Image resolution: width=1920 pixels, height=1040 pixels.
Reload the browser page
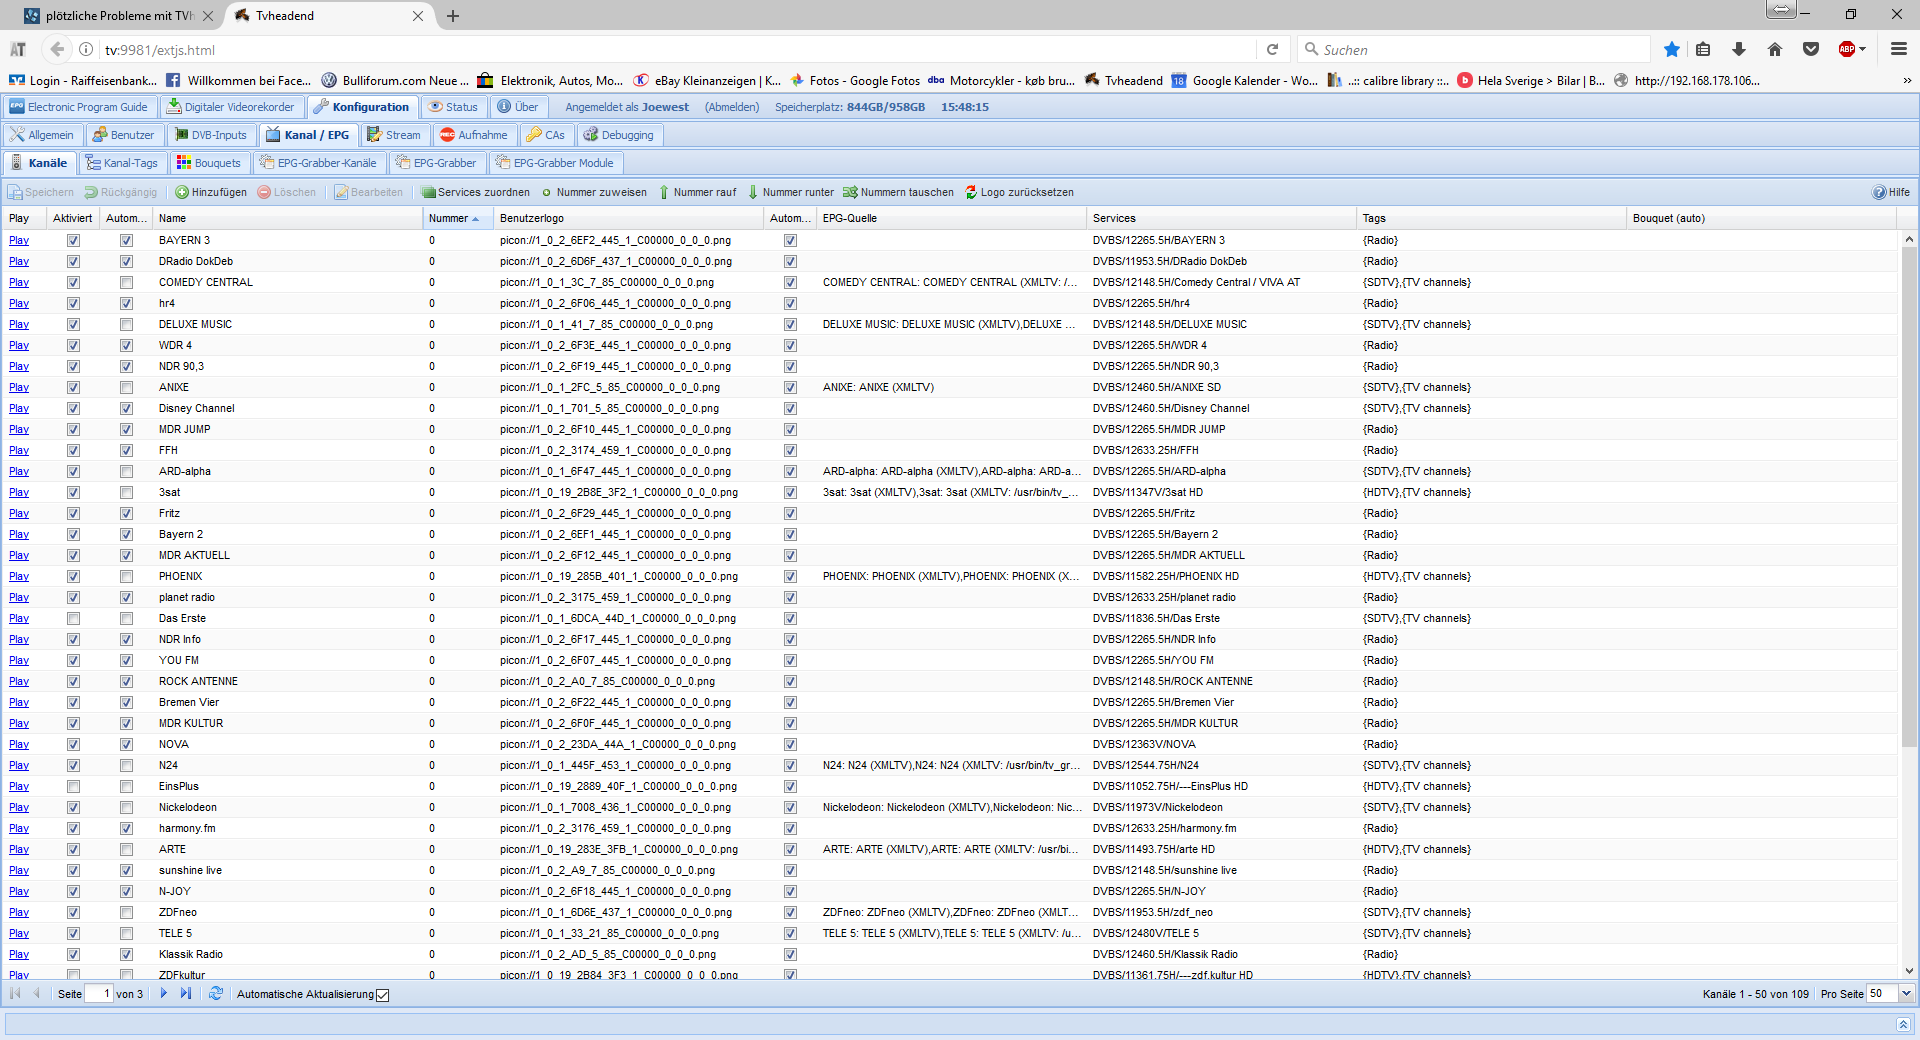(1272, 49)
